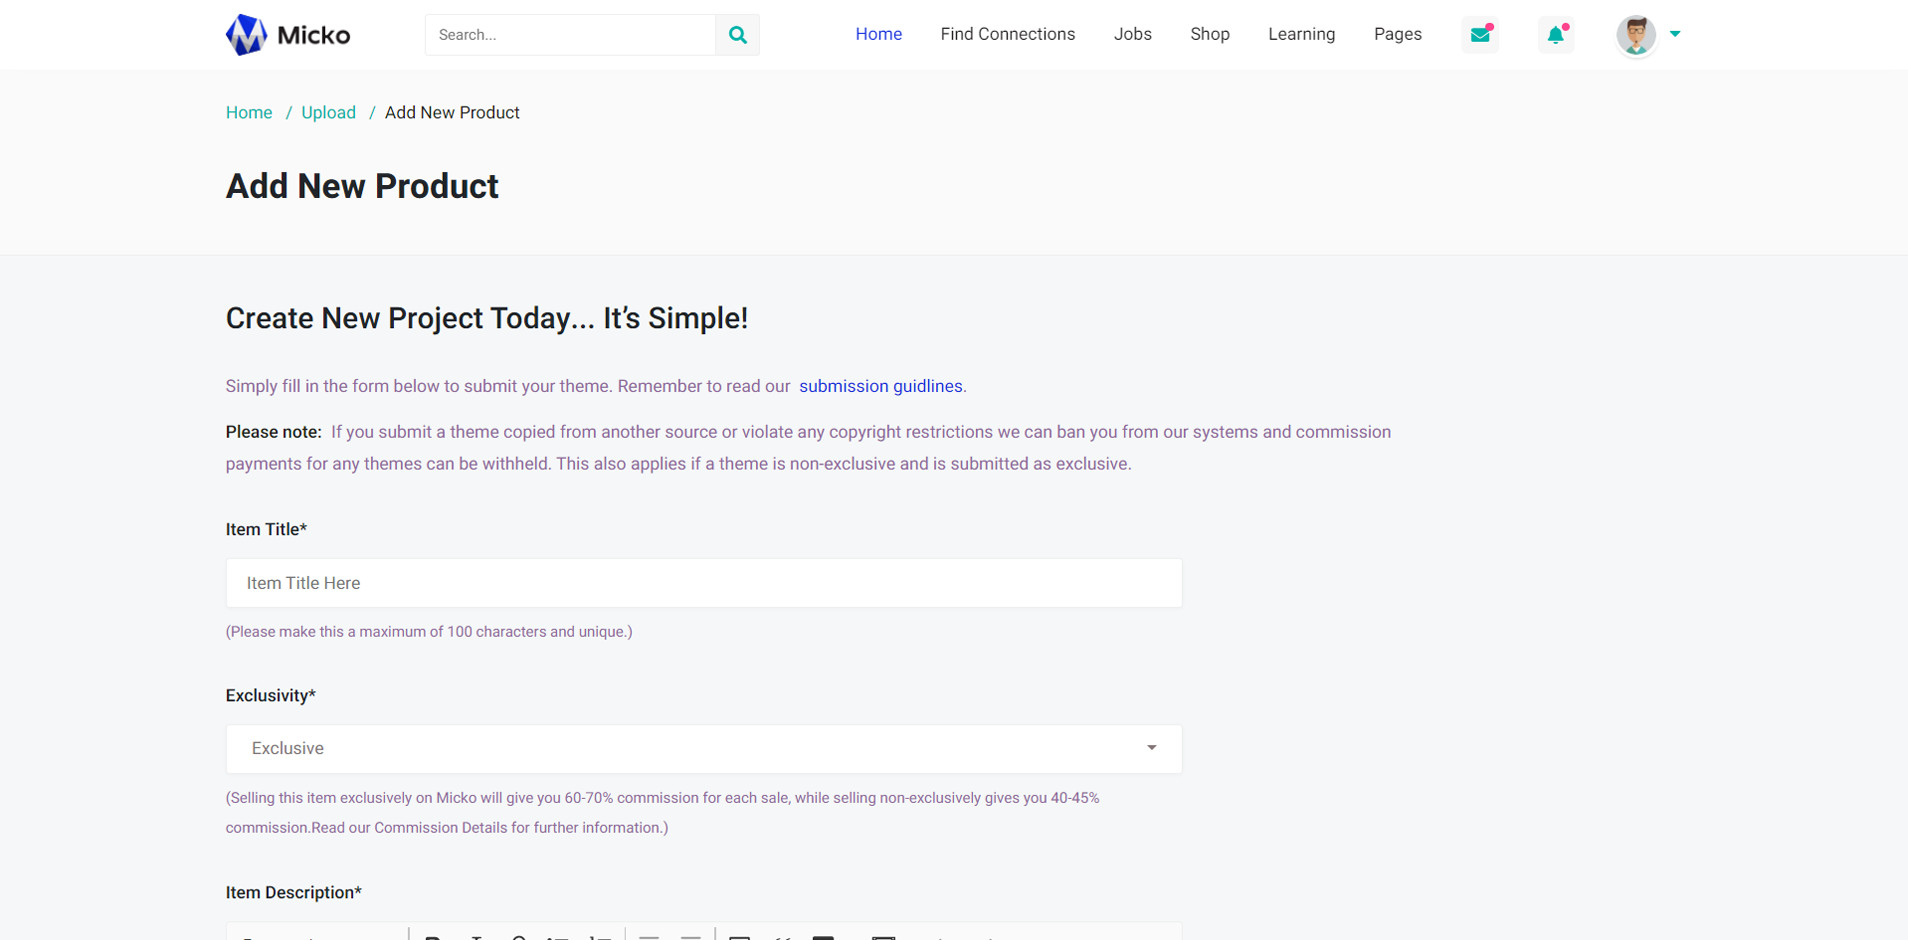Click the Upload breadcrumb link
Screen dimensions: 1908x940
coord(328,113)
